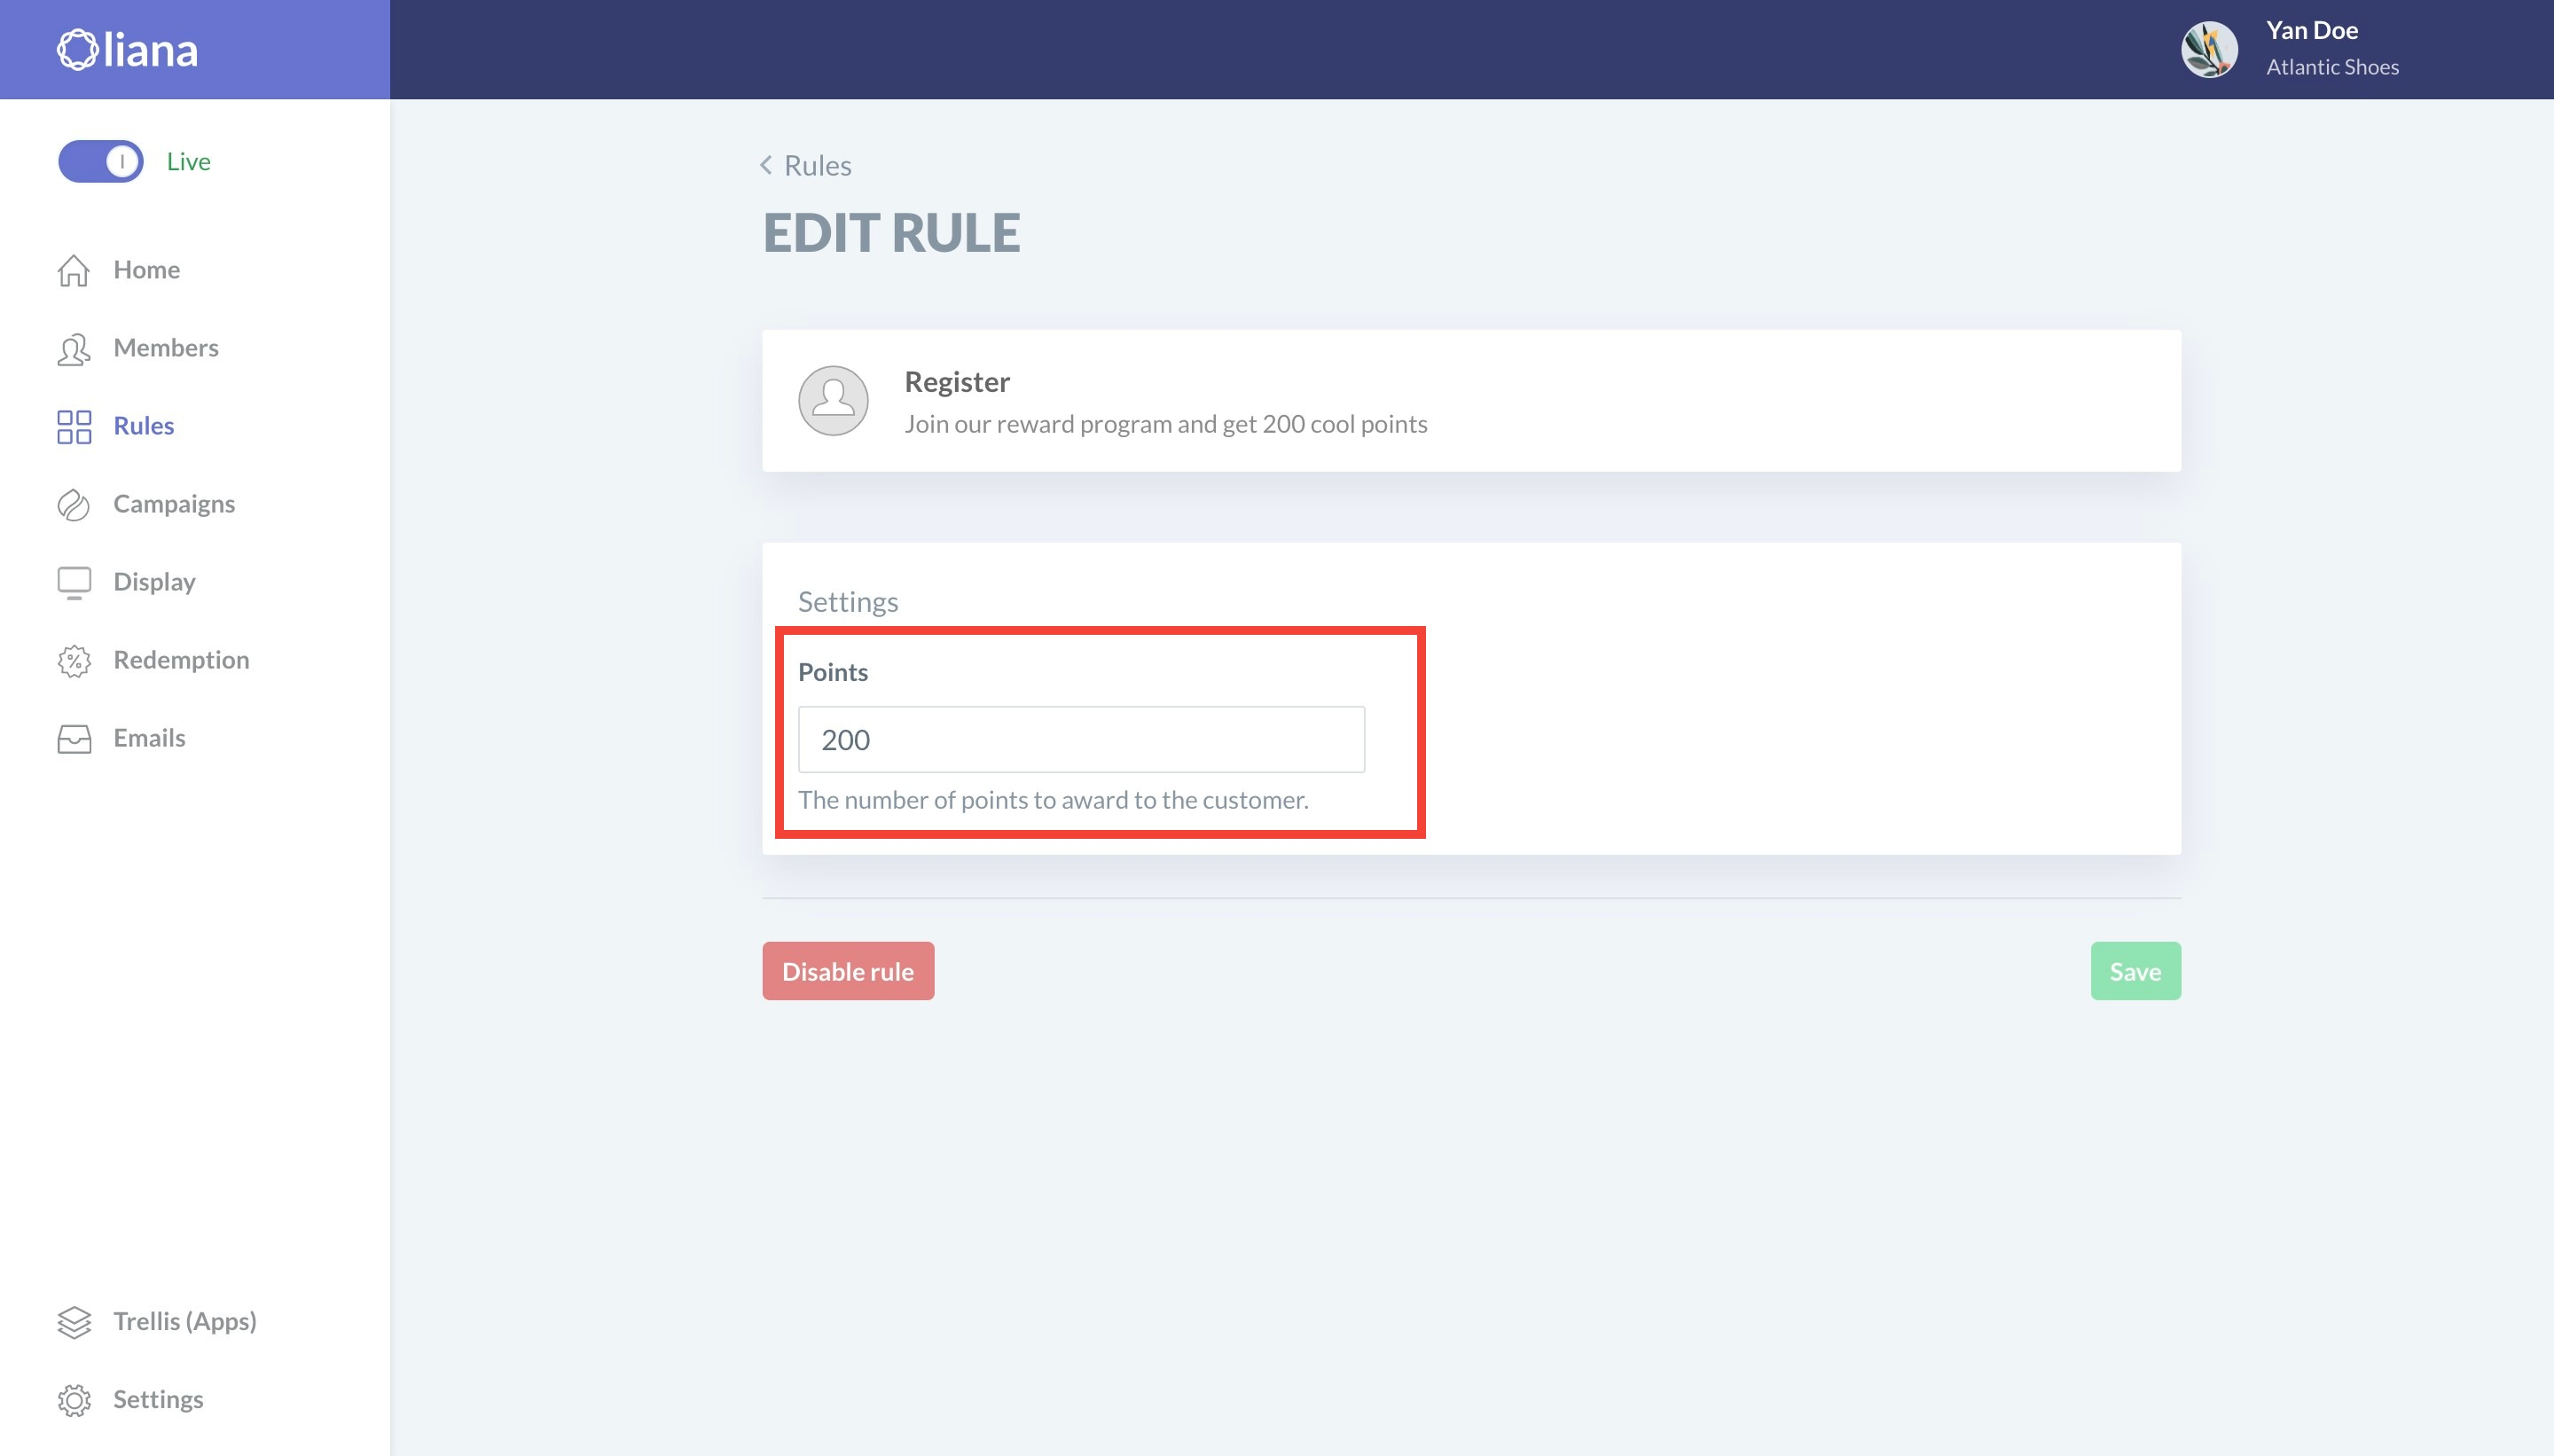2554x1456 pixels.
Task: Click the Register rule title
Action: tap(957, 382)
